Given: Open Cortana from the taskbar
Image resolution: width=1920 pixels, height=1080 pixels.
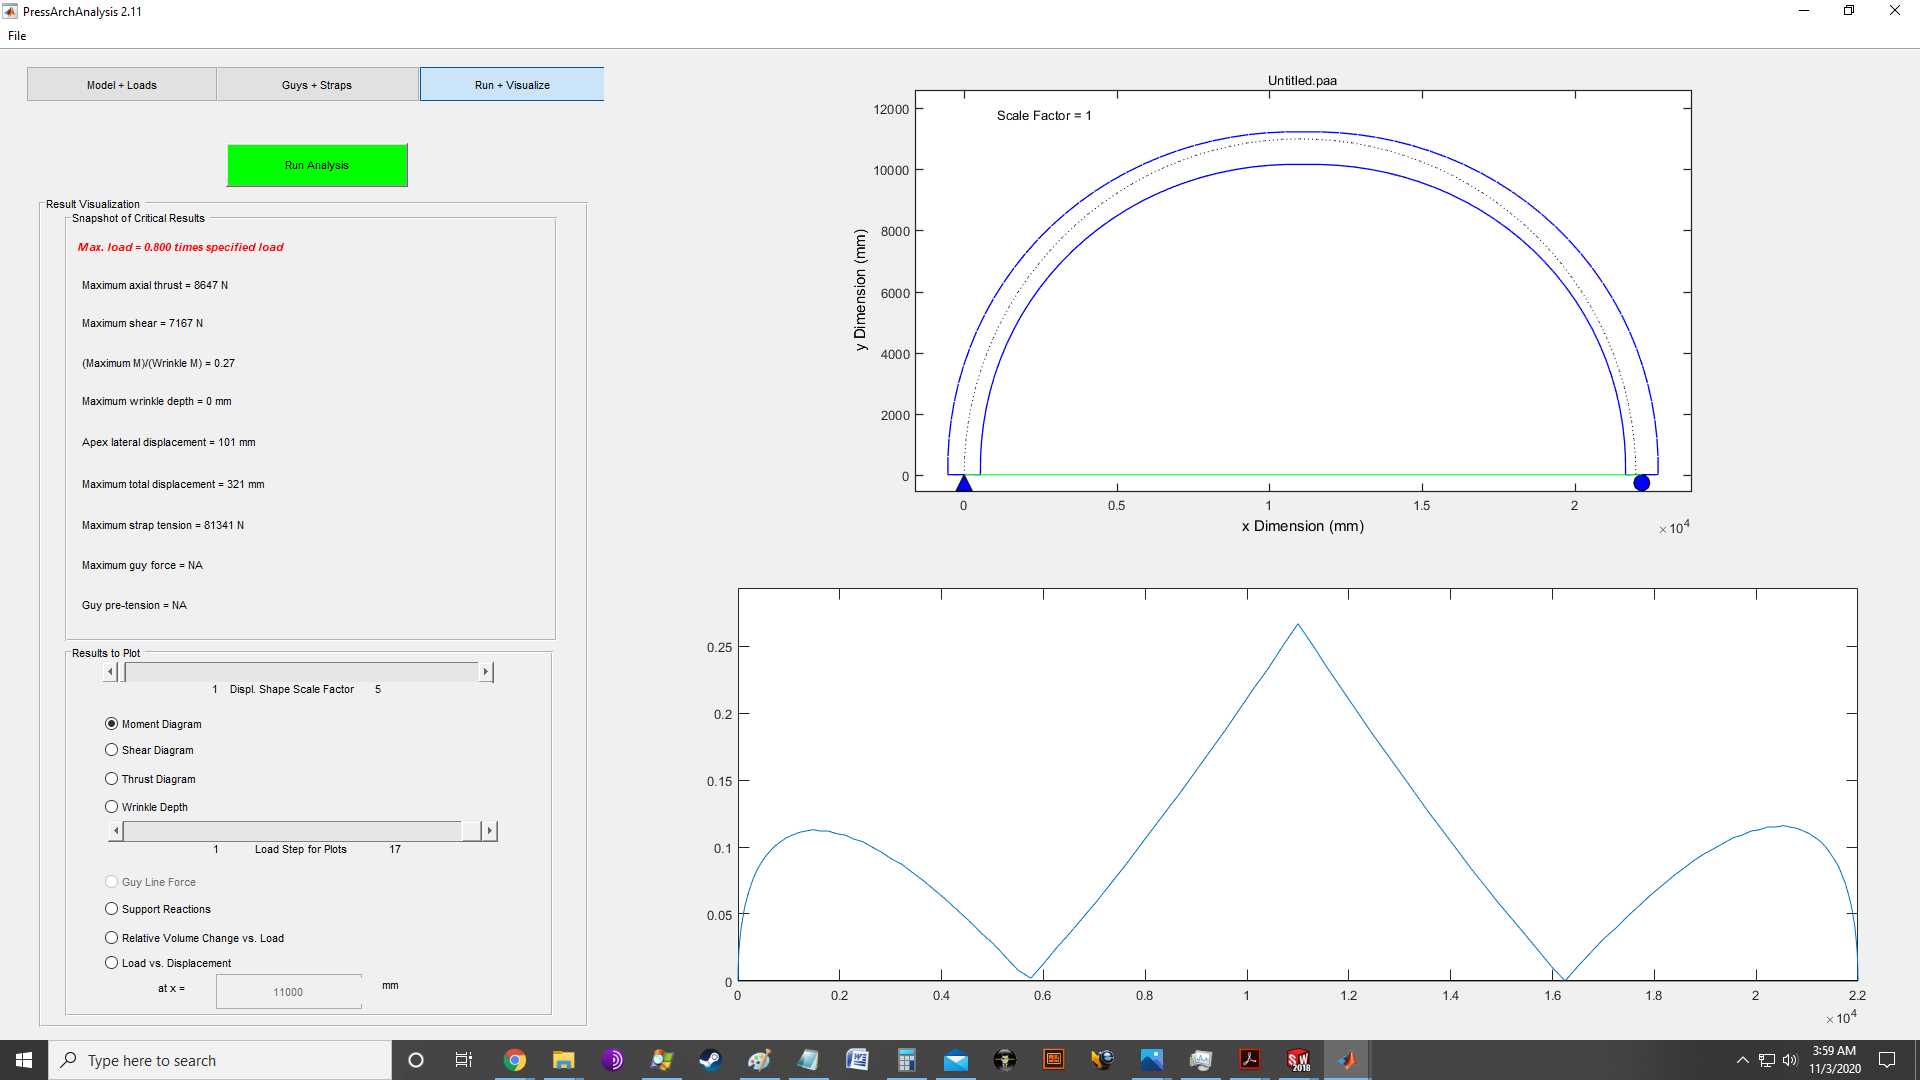Looking at the screenshot, I should (416, 1060).
